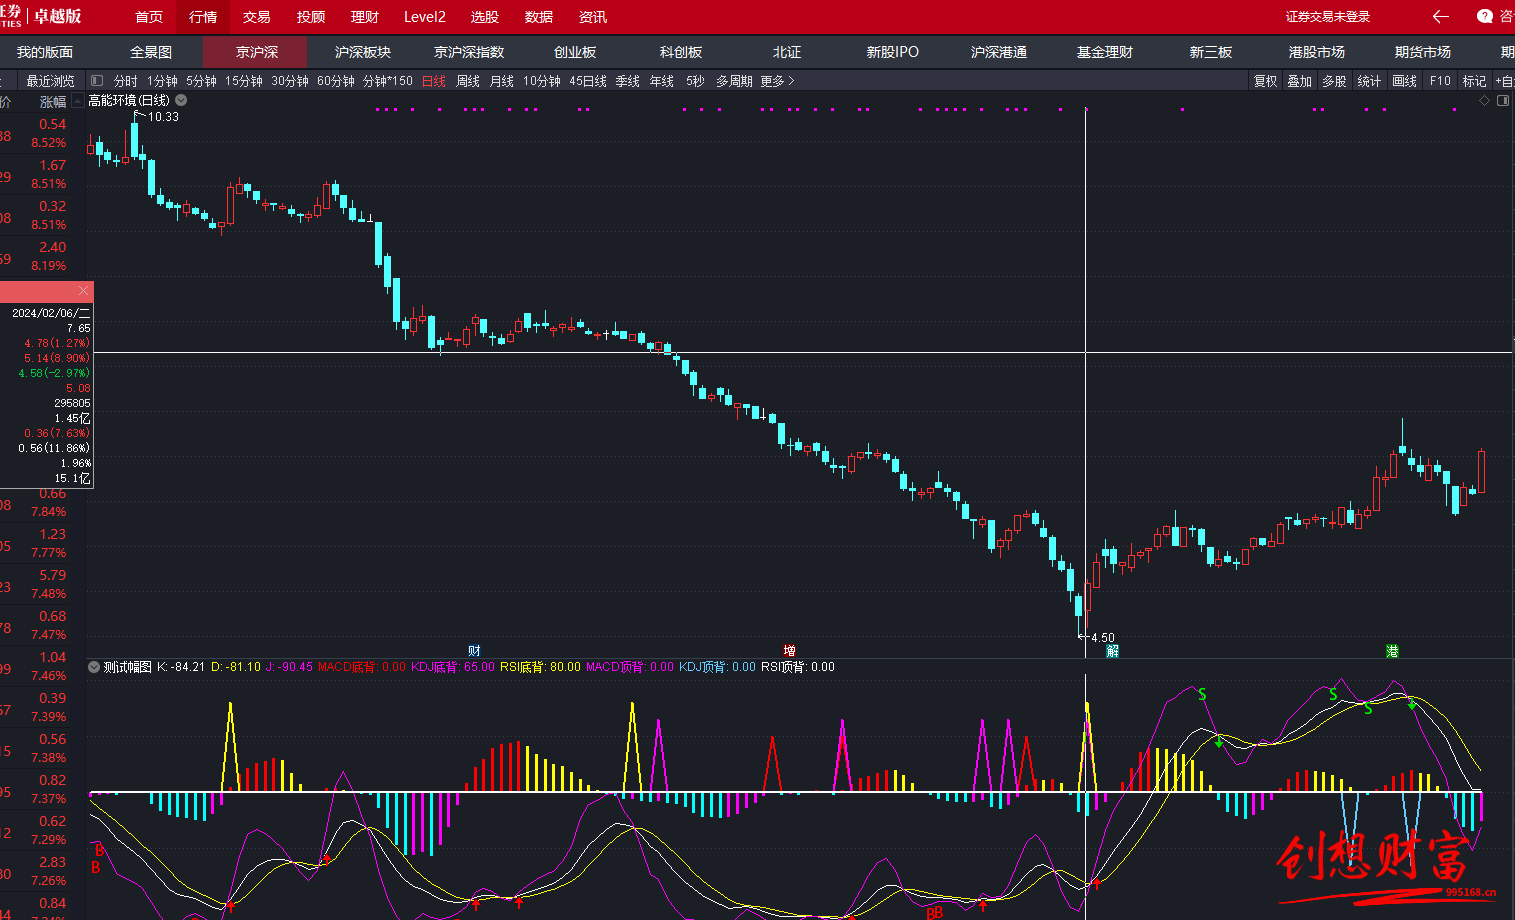The image size is (1515, 920).
Task: Toggle the left list panel icon beside 分时
Action: pyautogui.click(x=97, y=81)
